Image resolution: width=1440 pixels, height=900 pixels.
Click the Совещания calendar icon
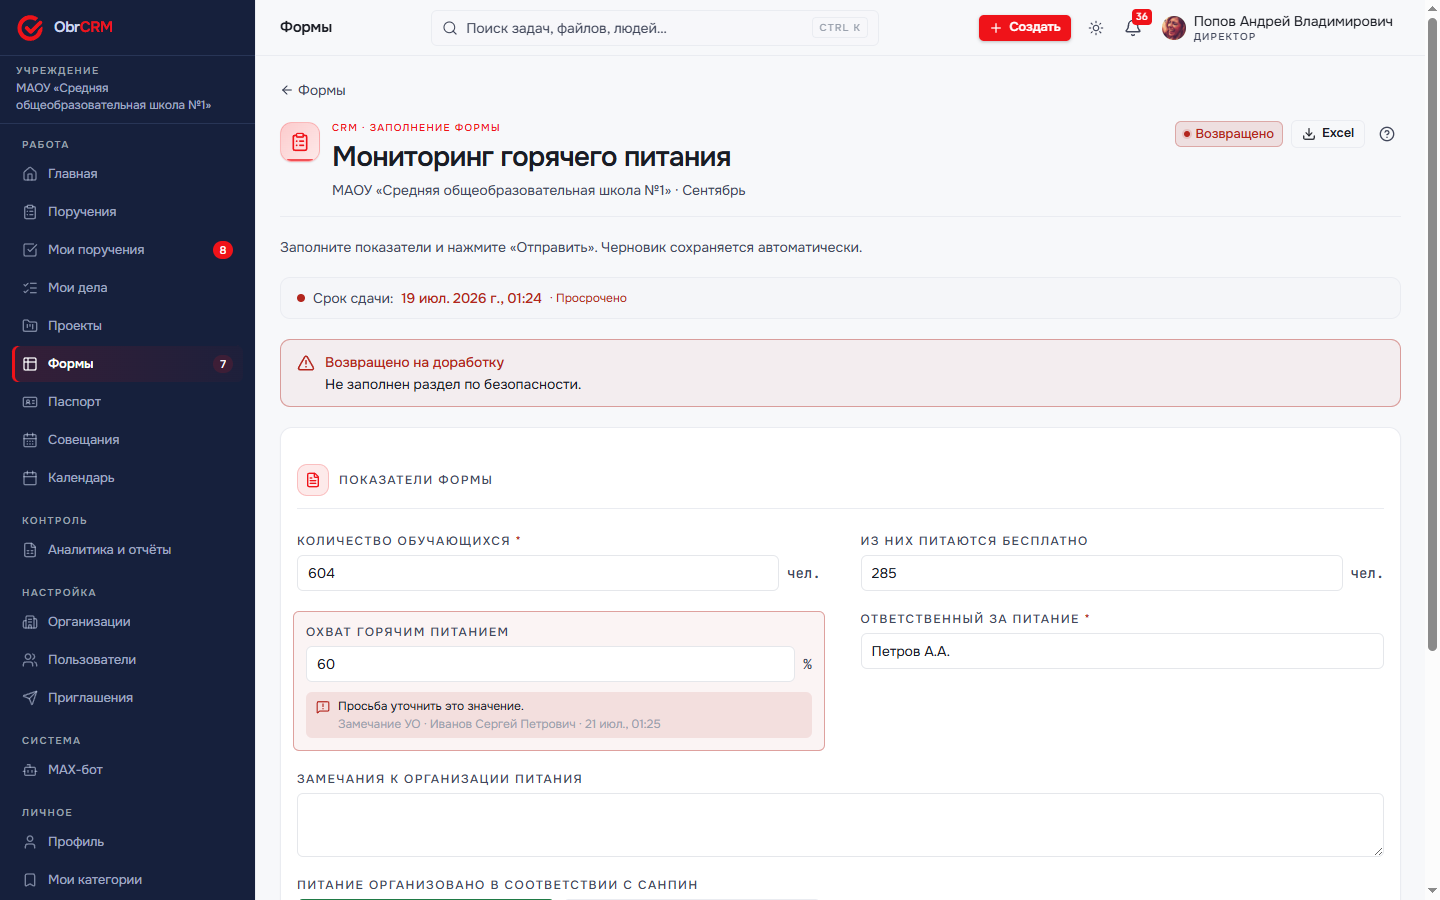click(x=30, y=440)
